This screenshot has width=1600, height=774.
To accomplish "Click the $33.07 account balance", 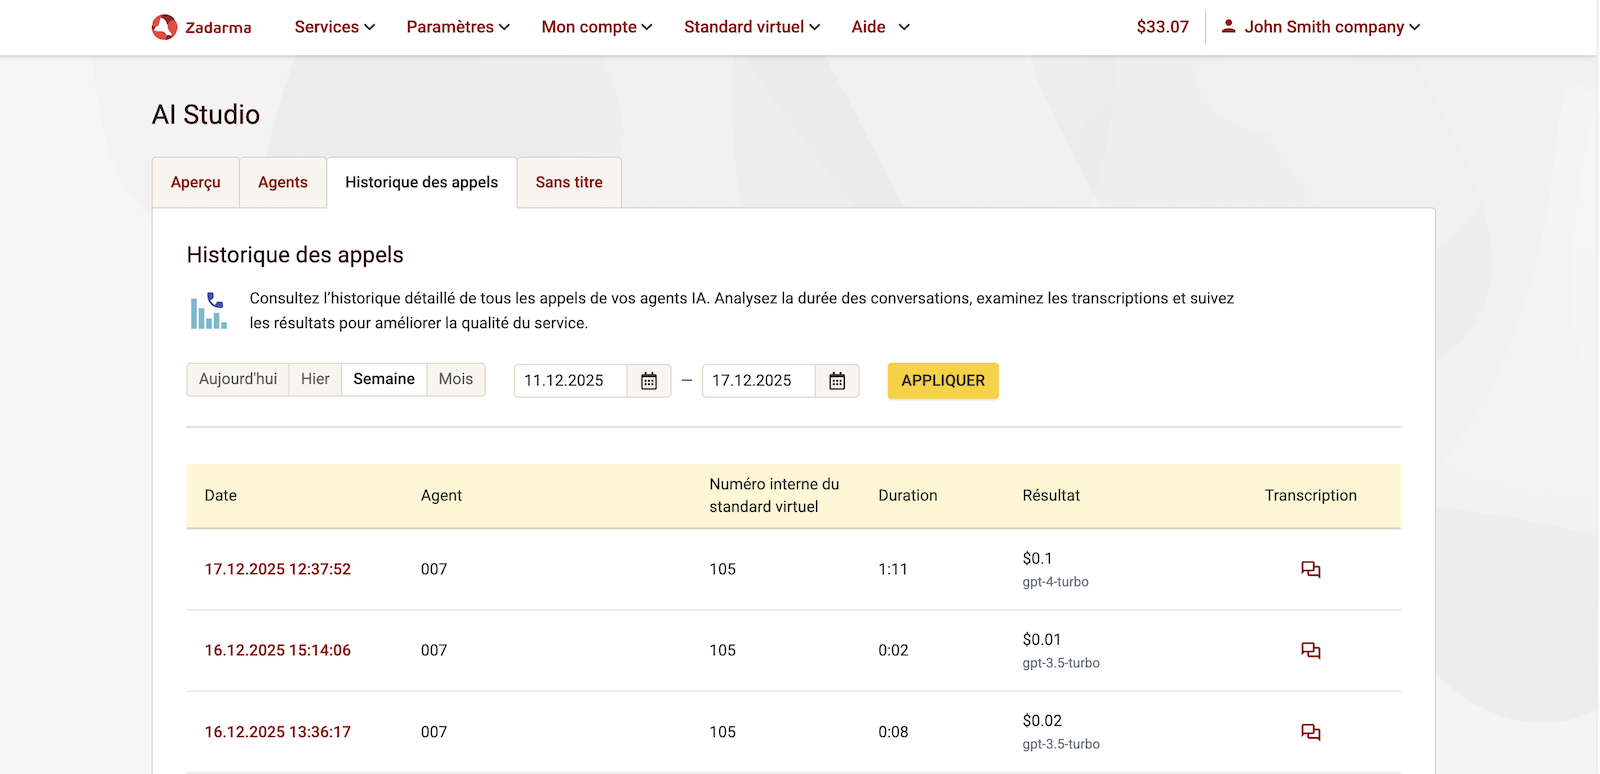I will (1162, 27).
